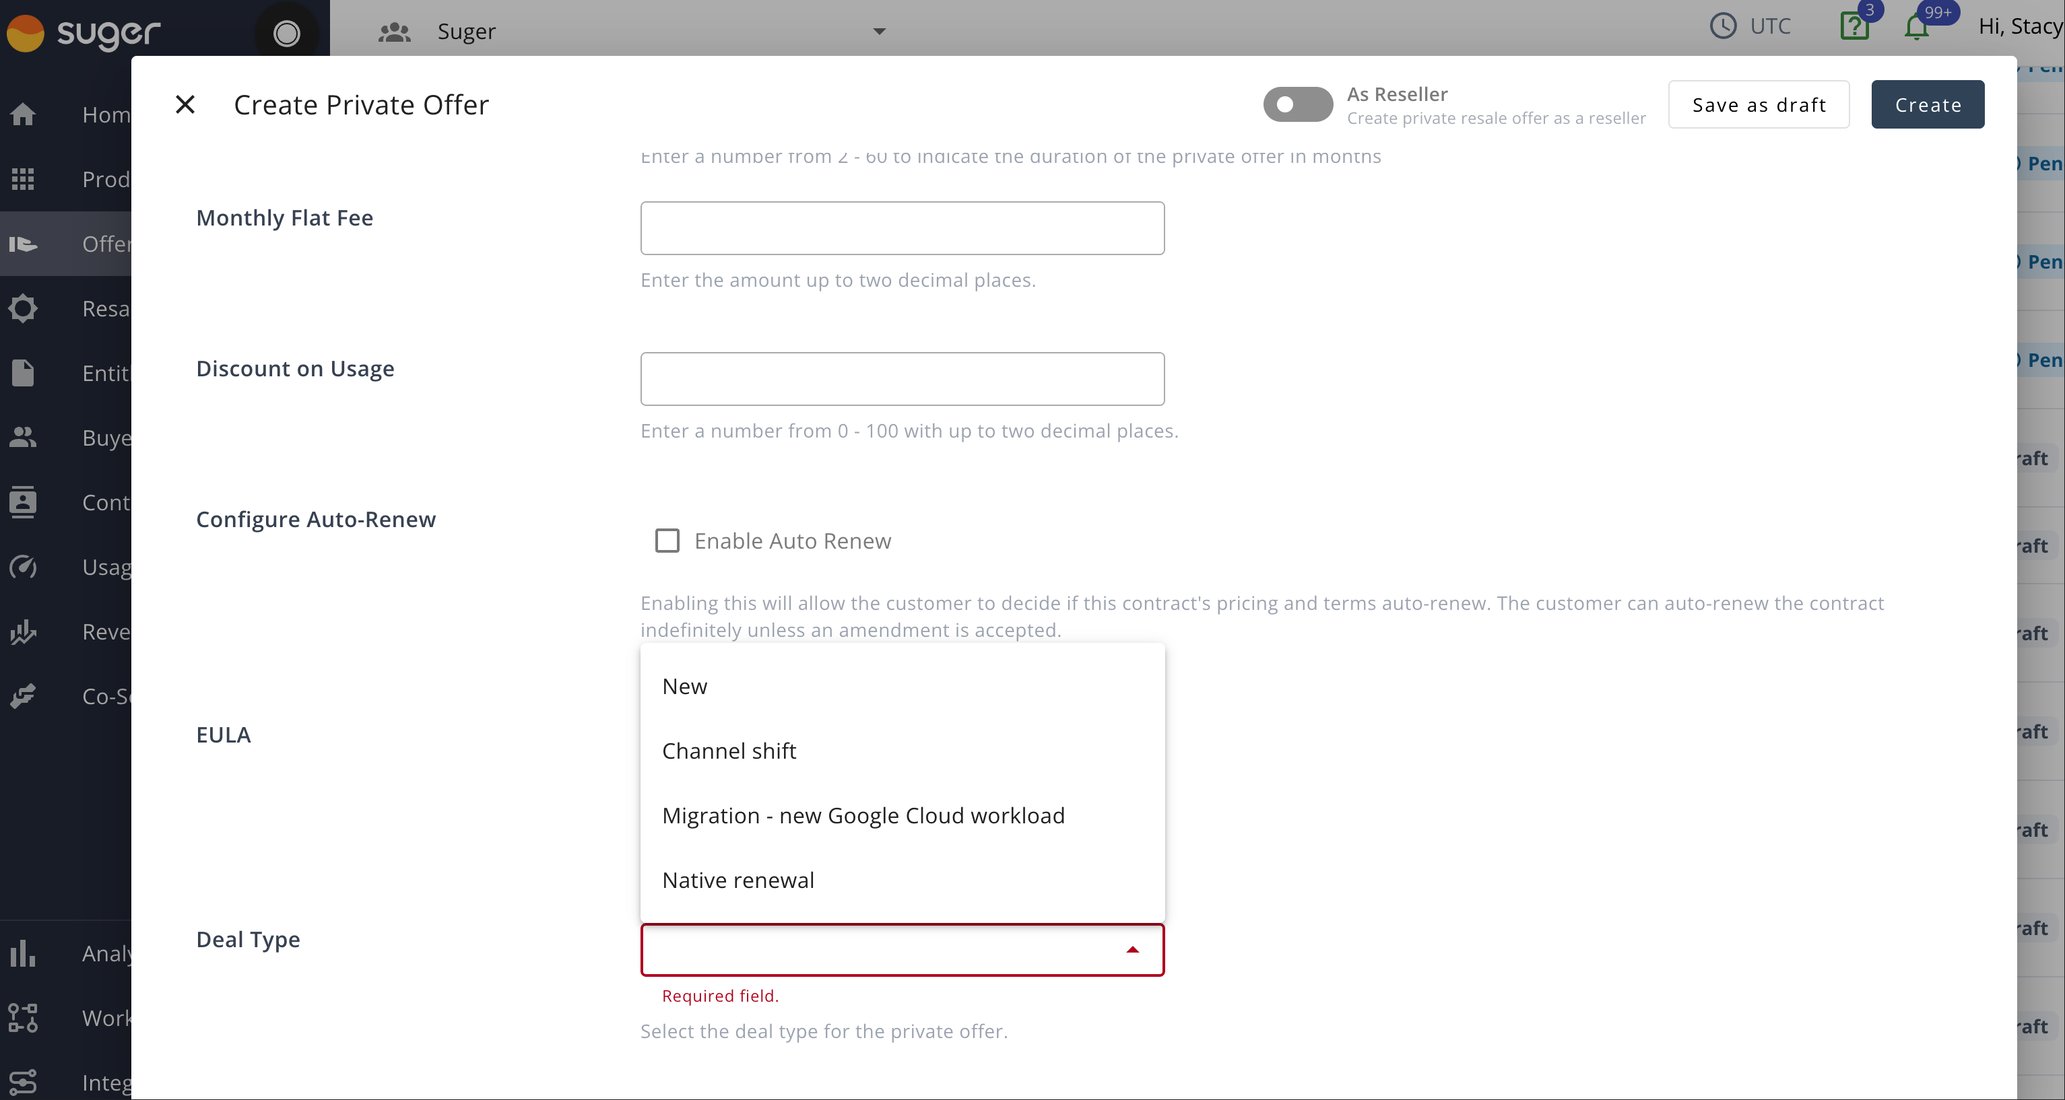Choose Migration - new Google Cloud workload

pyautogui.click(x=902, y=816)
